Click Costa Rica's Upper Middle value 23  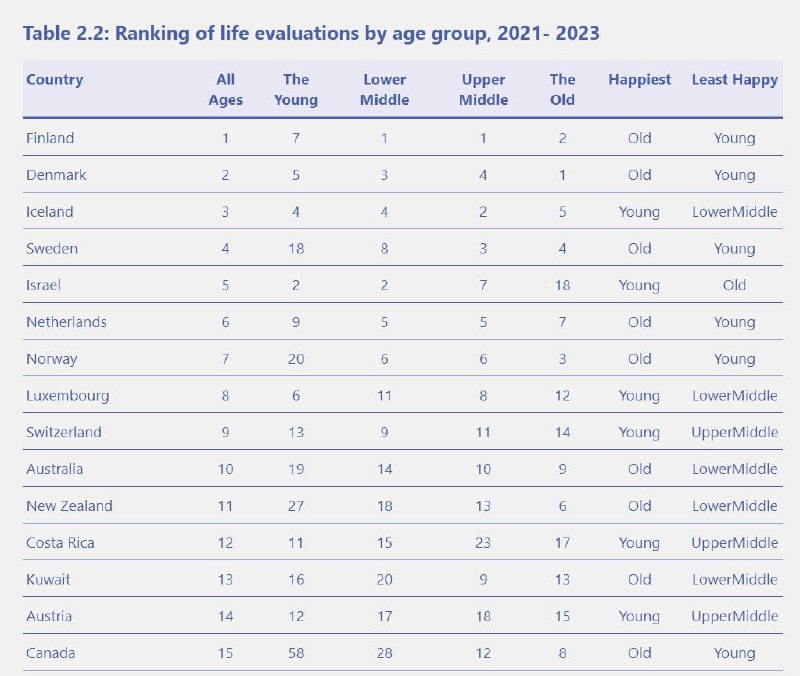[x=484, y=543]
